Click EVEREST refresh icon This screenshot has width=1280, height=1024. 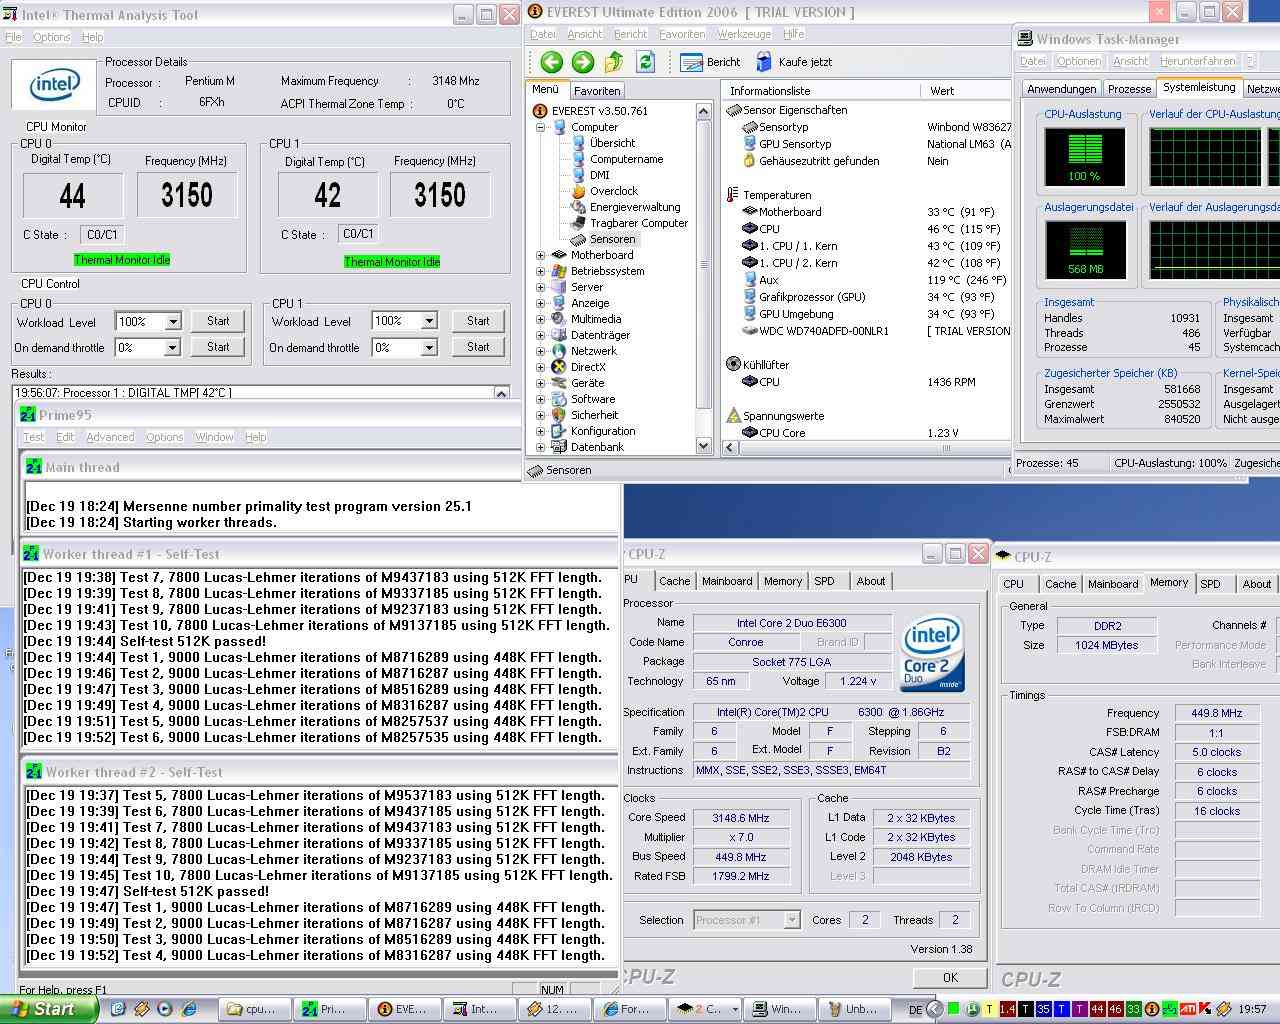point(646,62)
